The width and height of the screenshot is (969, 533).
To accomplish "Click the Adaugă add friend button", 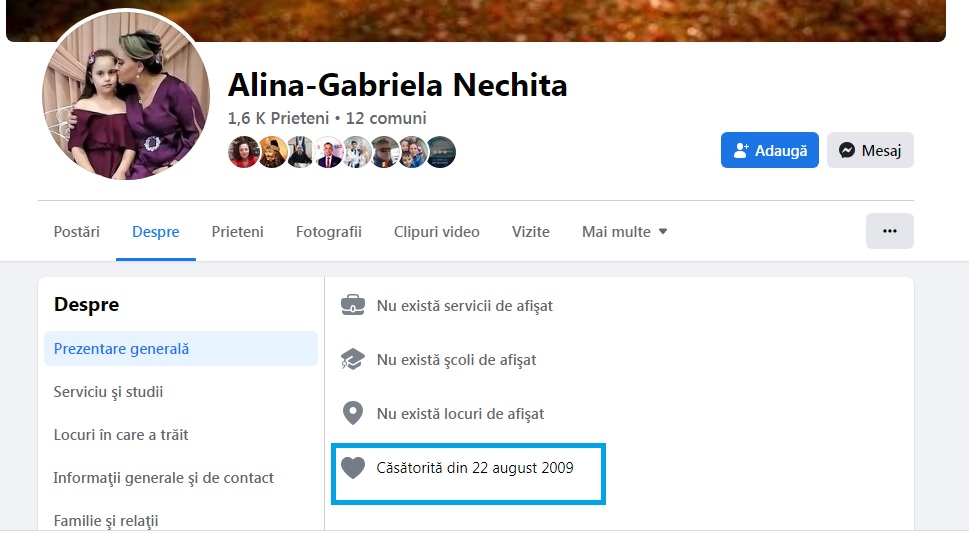I will point(770,150).
